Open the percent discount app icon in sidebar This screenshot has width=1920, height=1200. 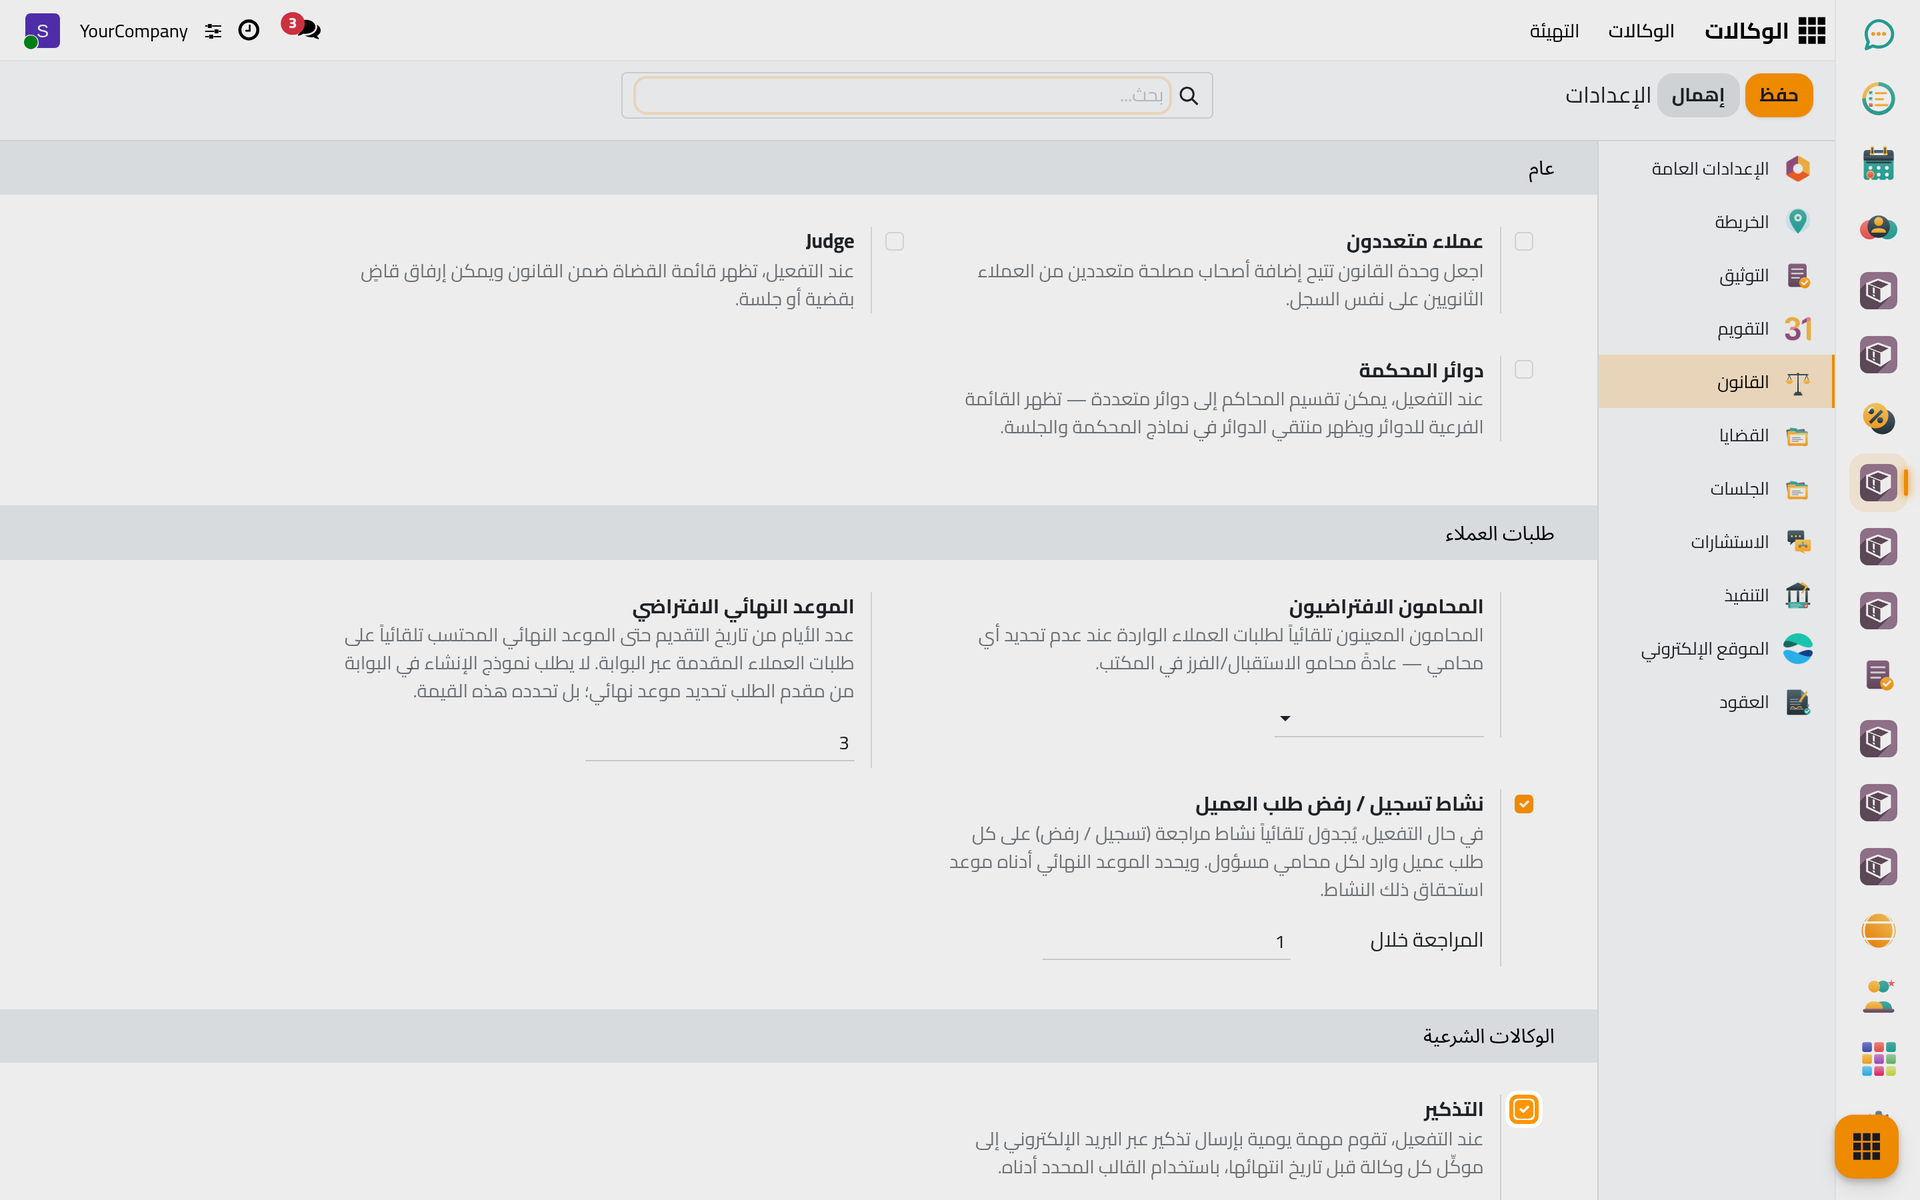[1878, 418]
